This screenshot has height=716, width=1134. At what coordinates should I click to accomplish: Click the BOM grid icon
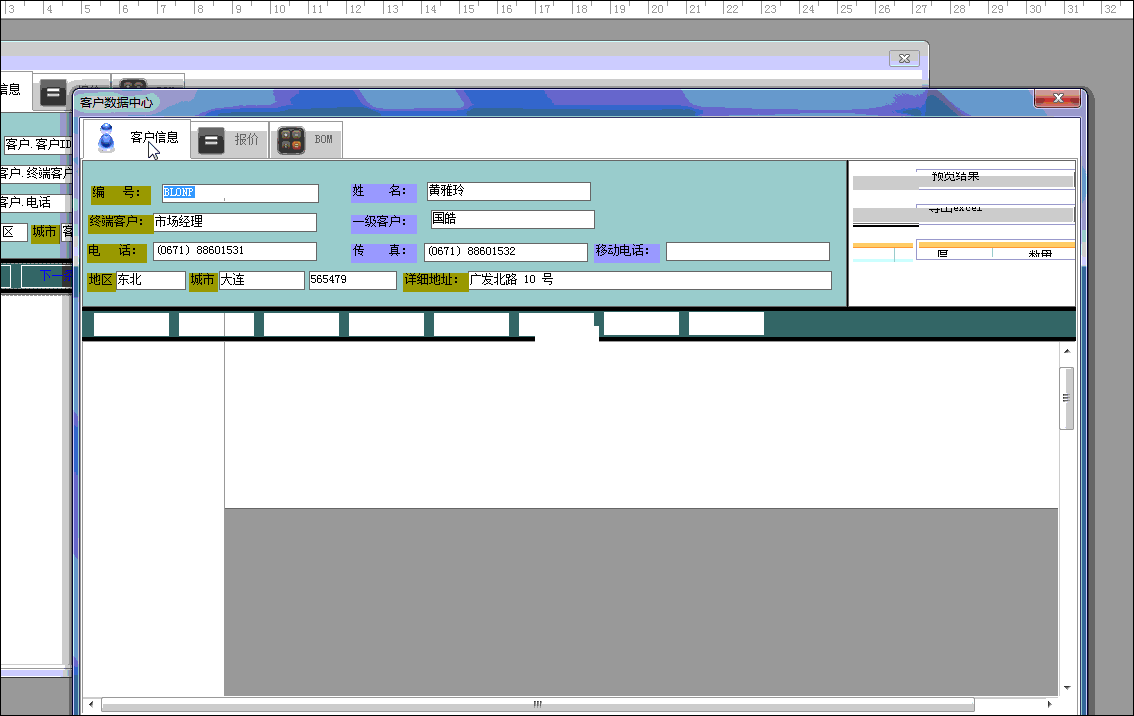[x=291, y=141]
